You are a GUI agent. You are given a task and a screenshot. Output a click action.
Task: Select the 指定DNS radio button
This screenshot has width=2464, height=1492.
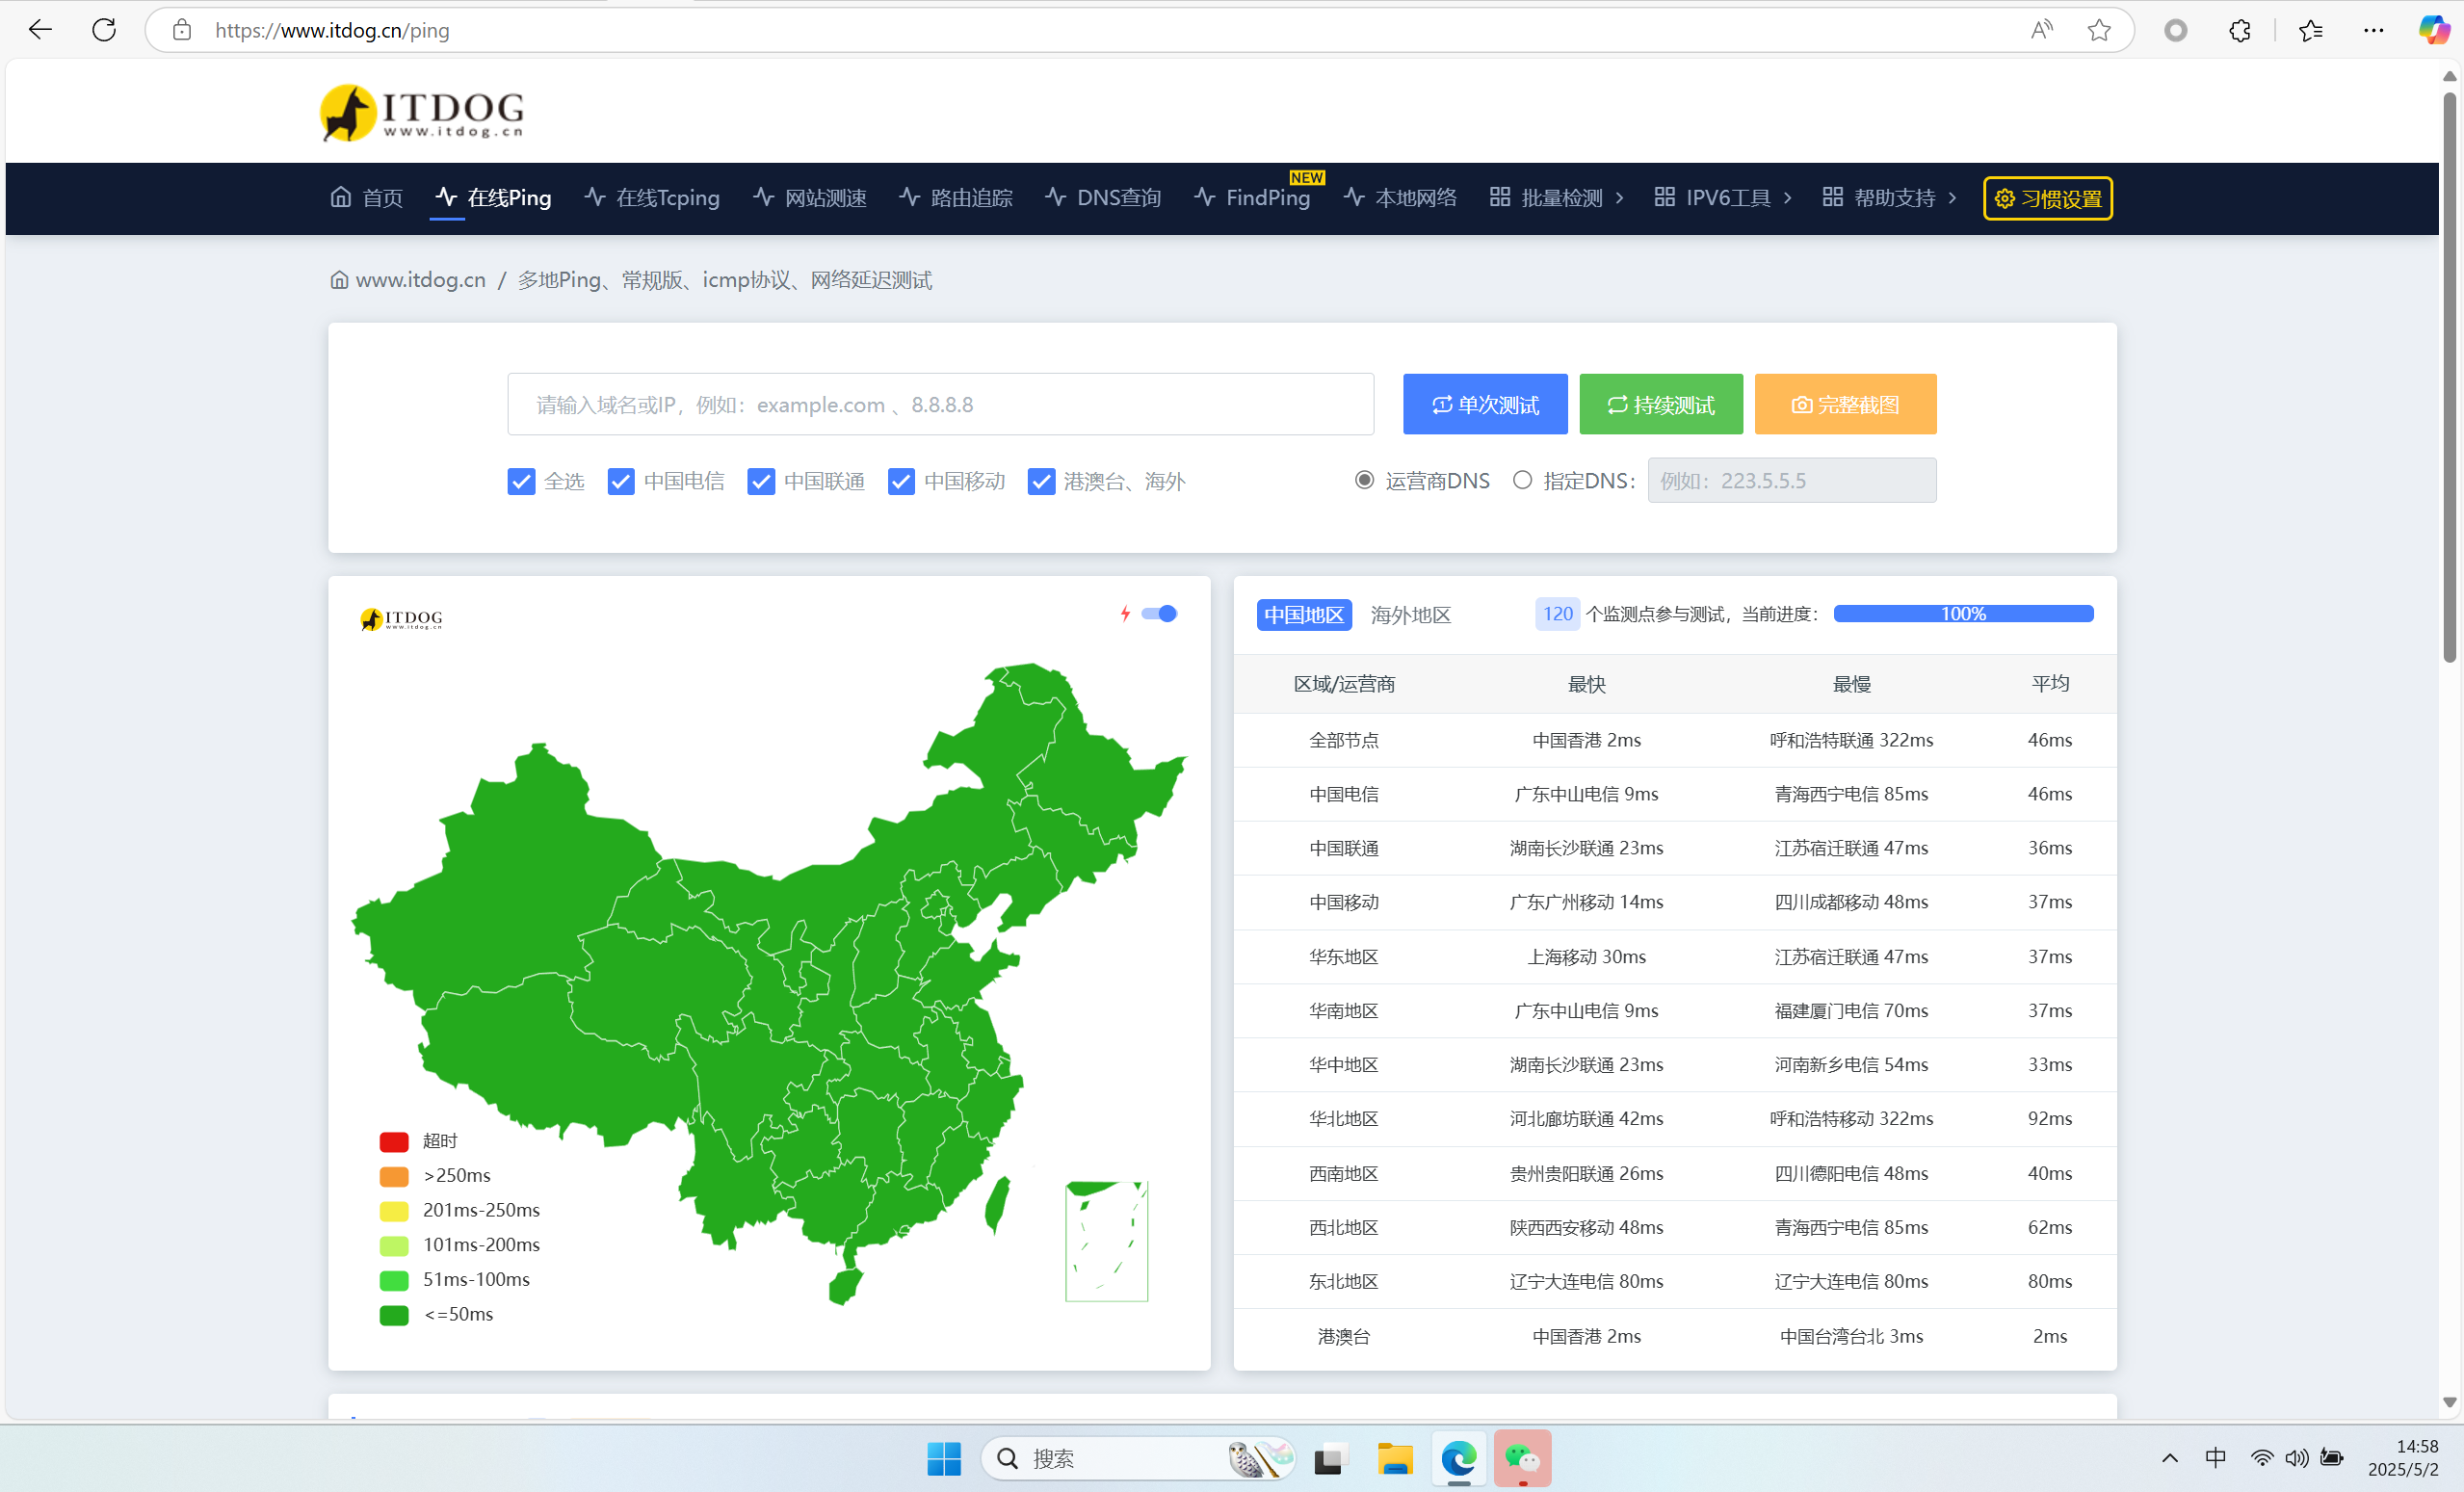click(x=1522, y=481)
